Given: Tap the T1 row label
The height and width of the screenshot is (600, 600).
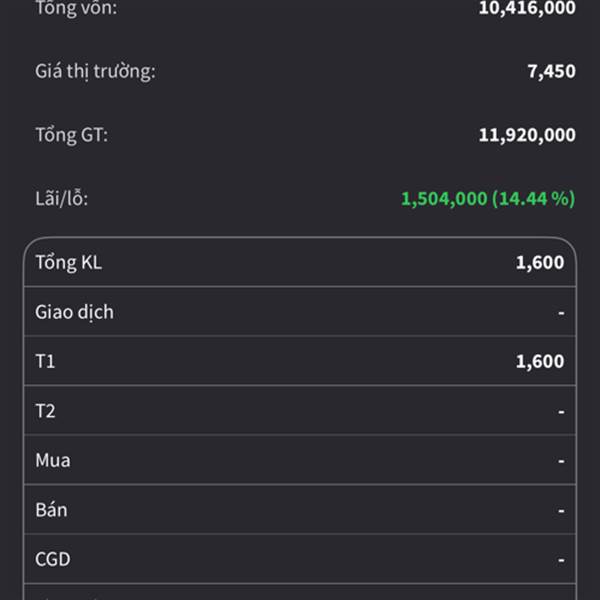Looking at the screenshot, I should pos(46,362).
